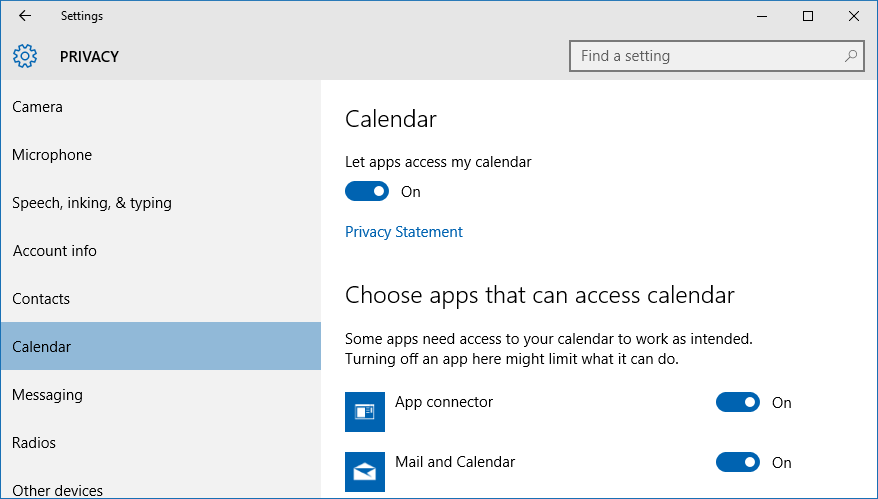
Task: Click the back arrow icon
Action: pos(25,16)
